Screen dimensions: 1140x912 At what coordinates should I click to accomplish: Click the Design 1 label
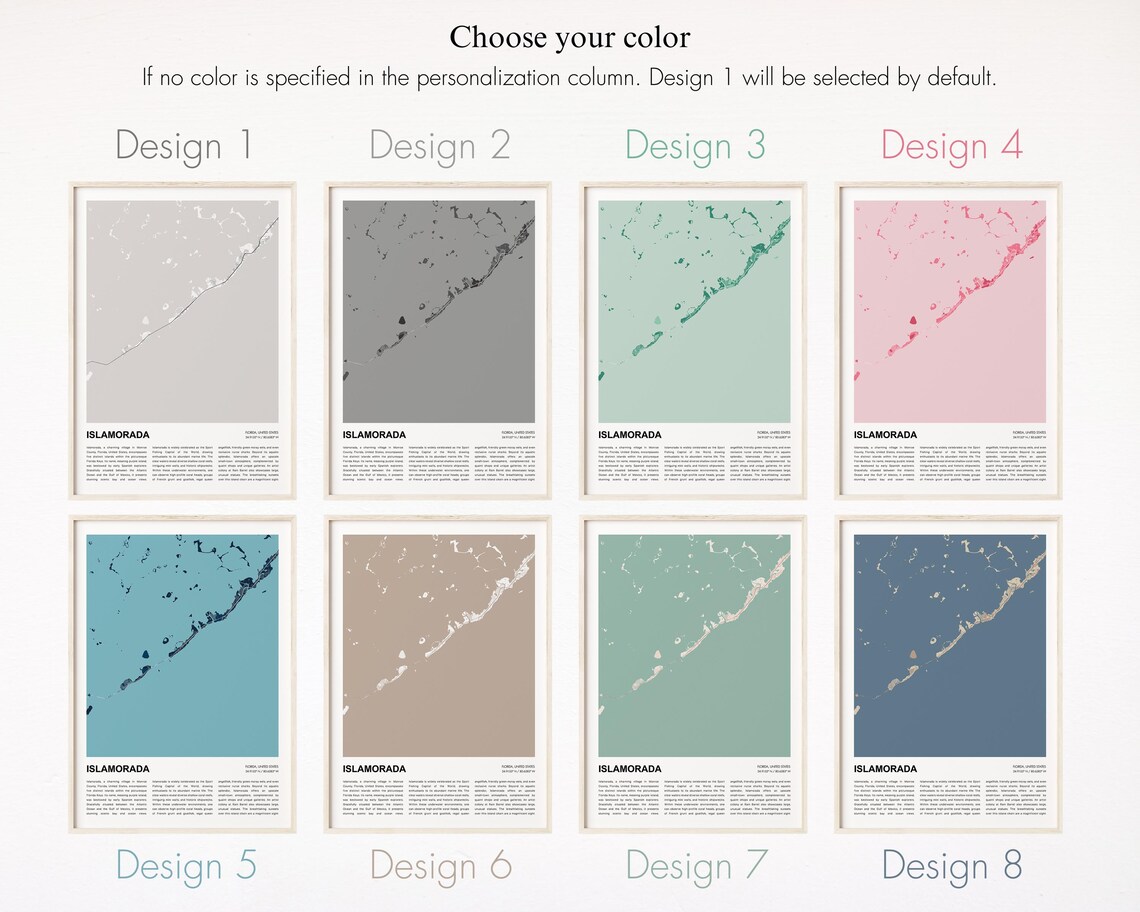coord(184,145)
